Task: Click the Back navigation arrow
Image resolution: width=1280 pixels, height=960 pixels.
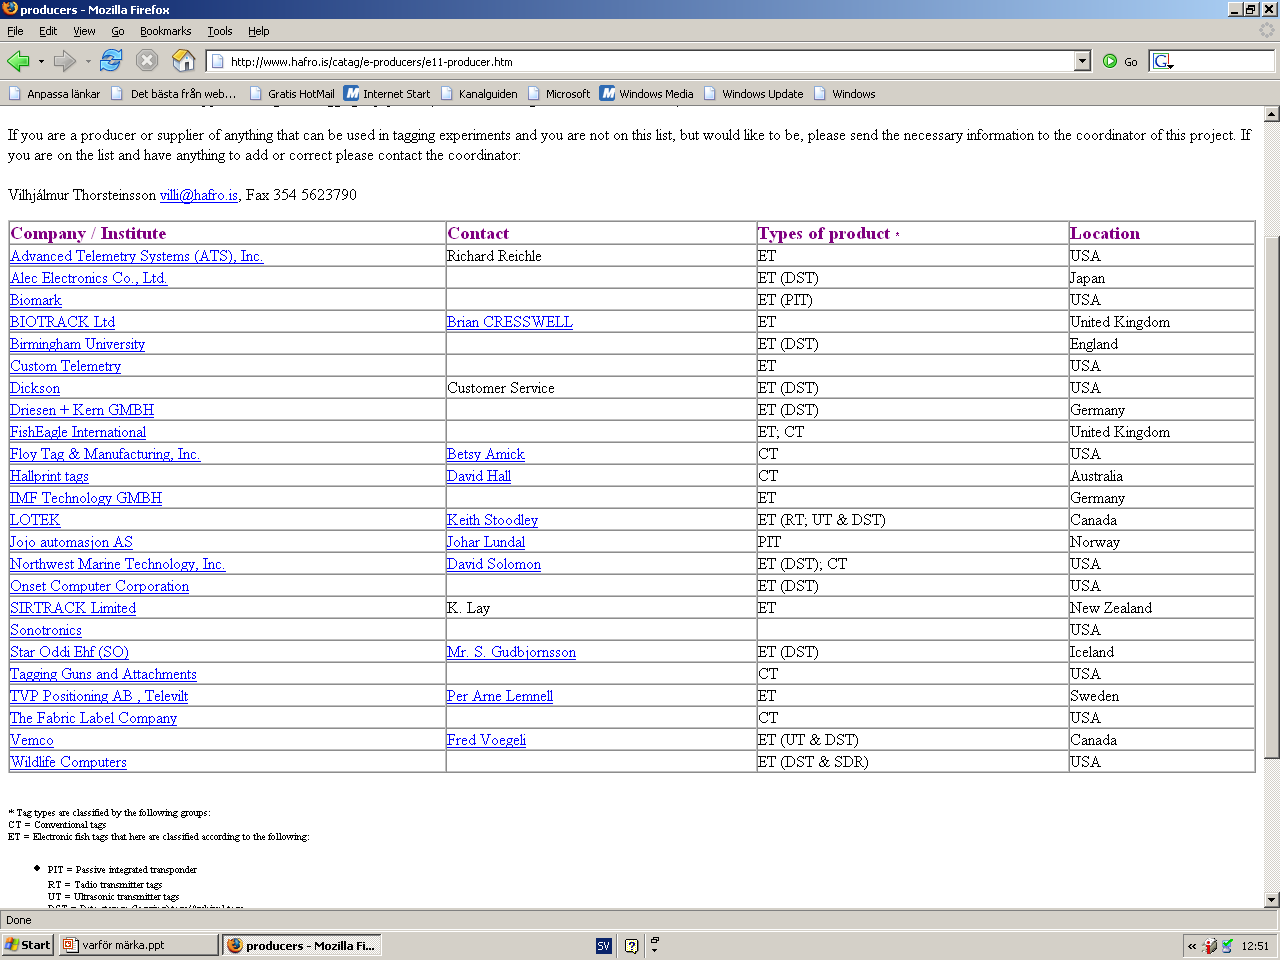Action: 18,61
